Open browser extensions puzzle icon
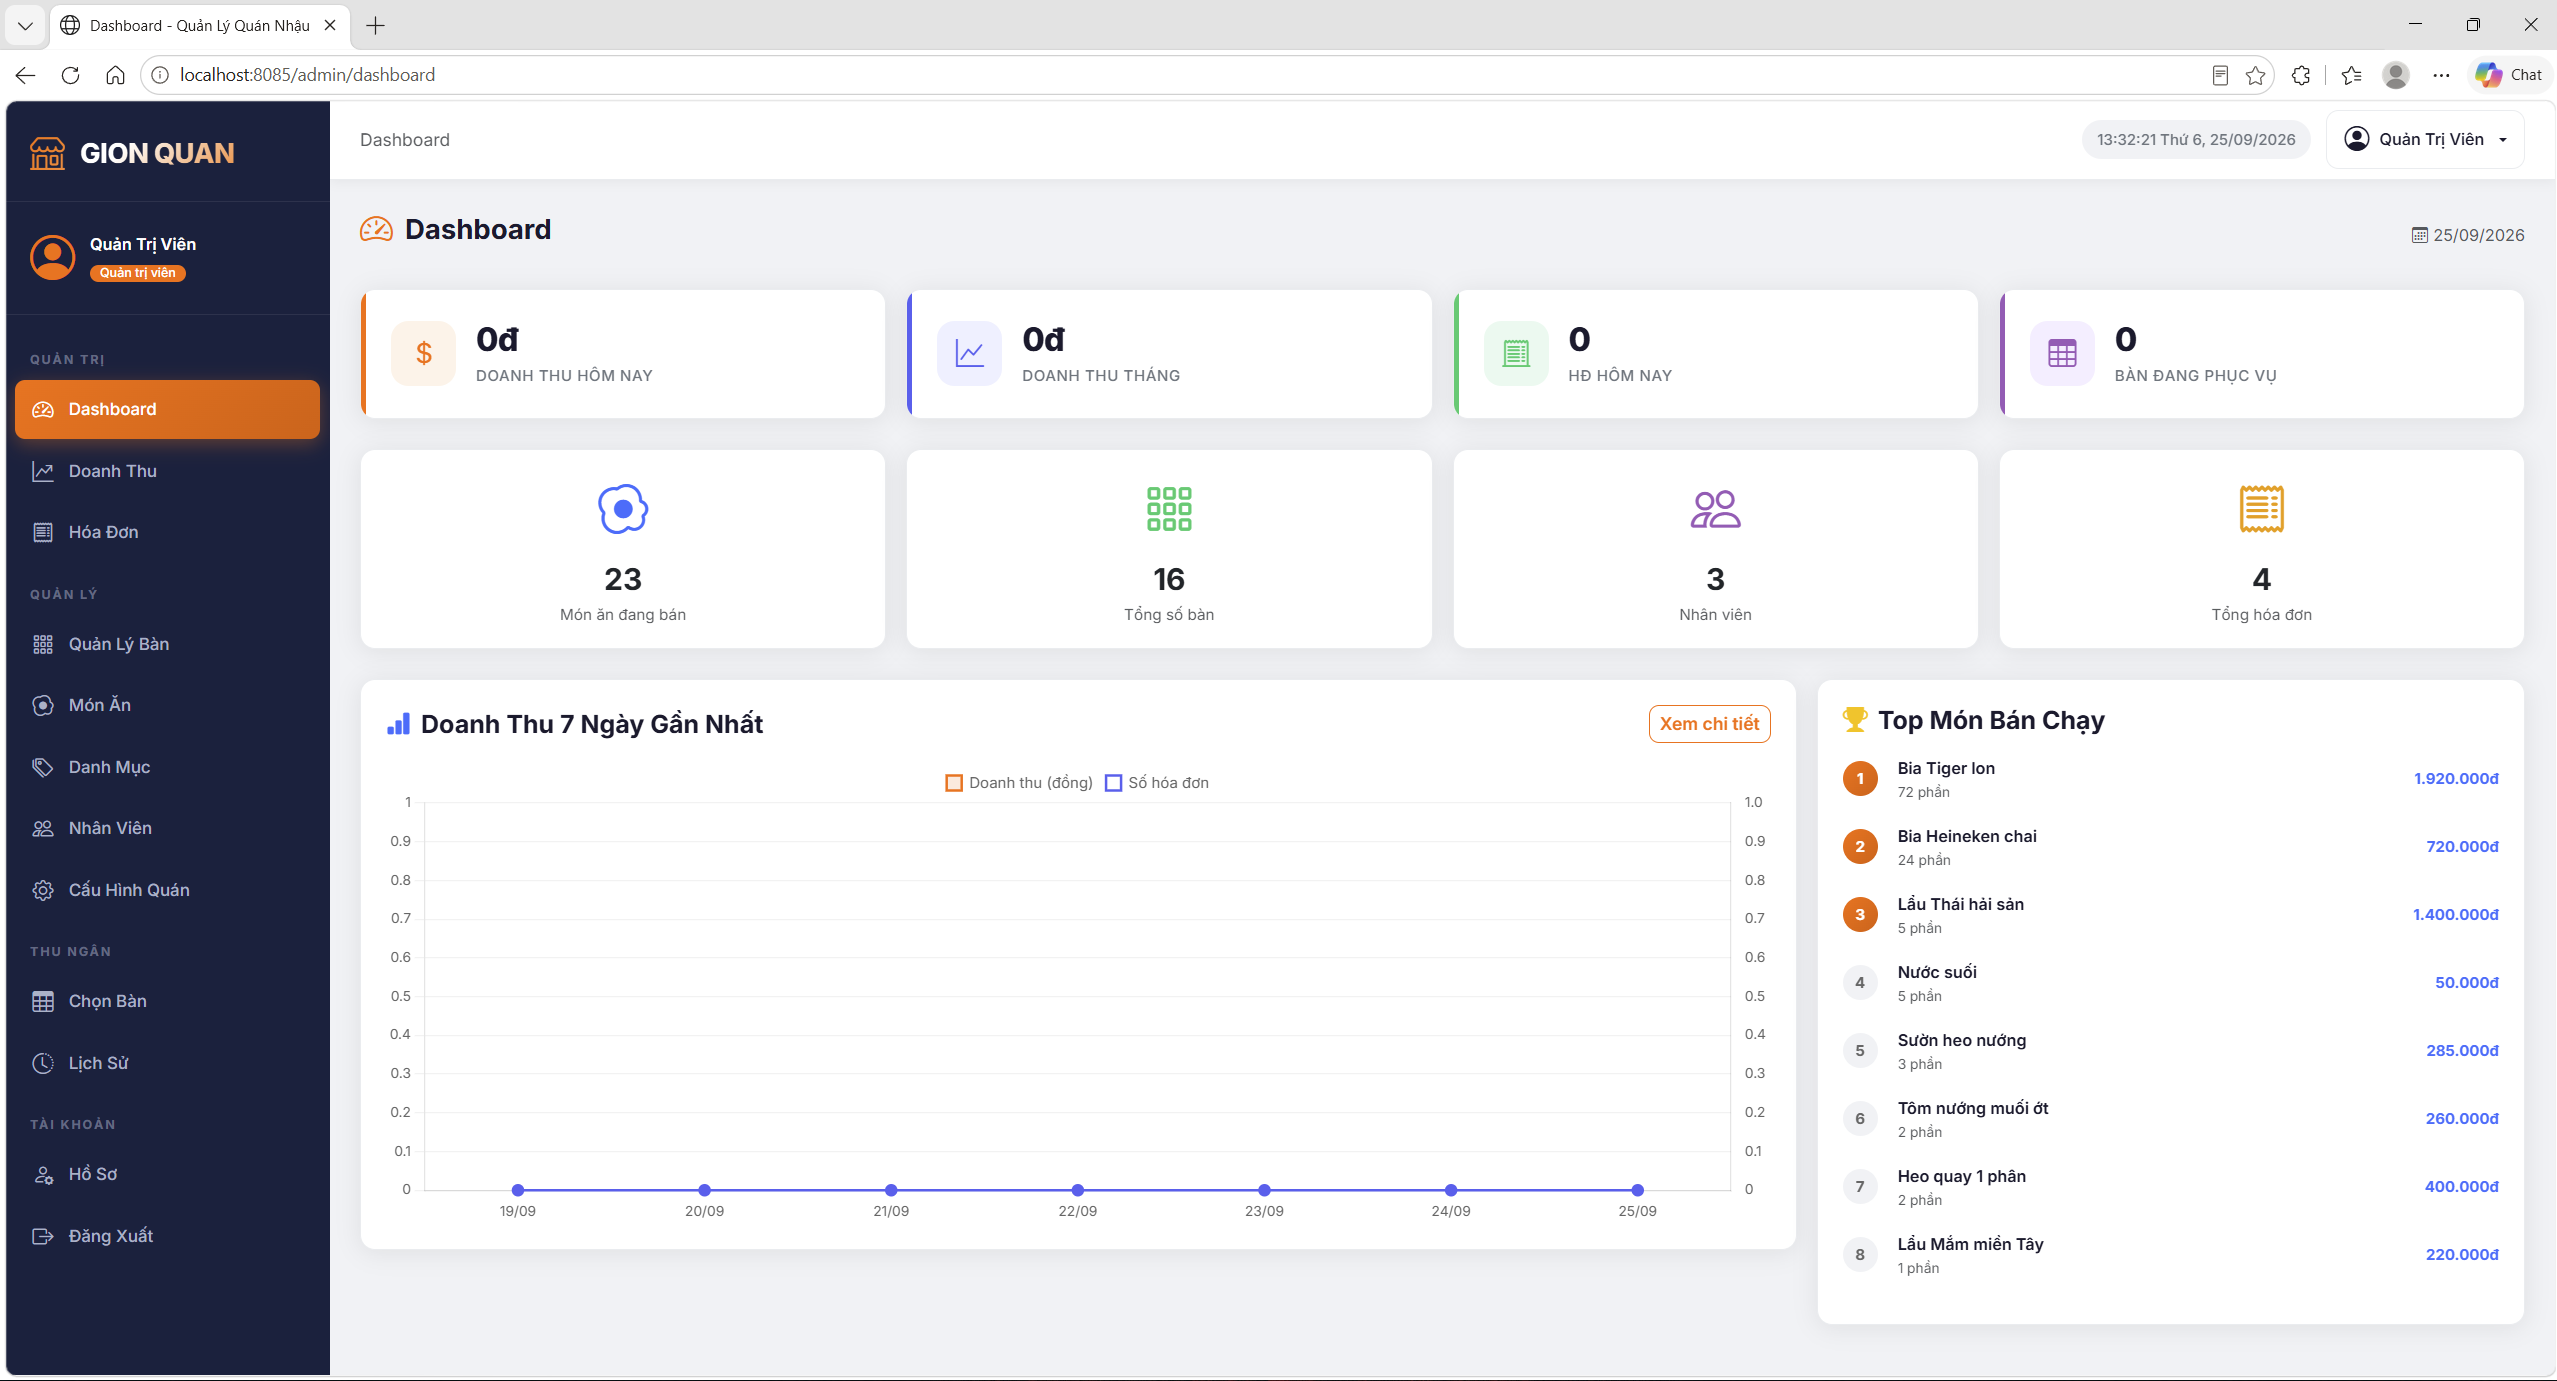Screen dimensions: 2557x1381 pos(2301,75)
